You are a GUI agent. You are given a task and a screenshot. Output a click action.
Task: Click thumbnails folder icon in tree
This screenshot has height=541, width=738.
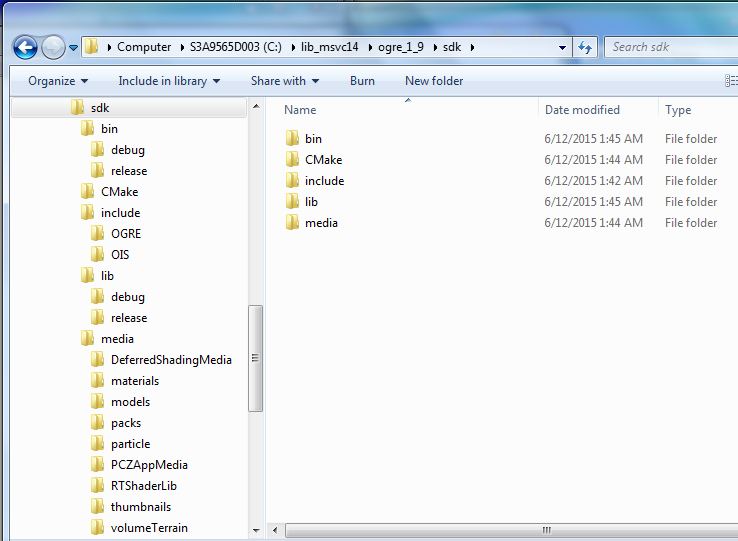(97, 507)
